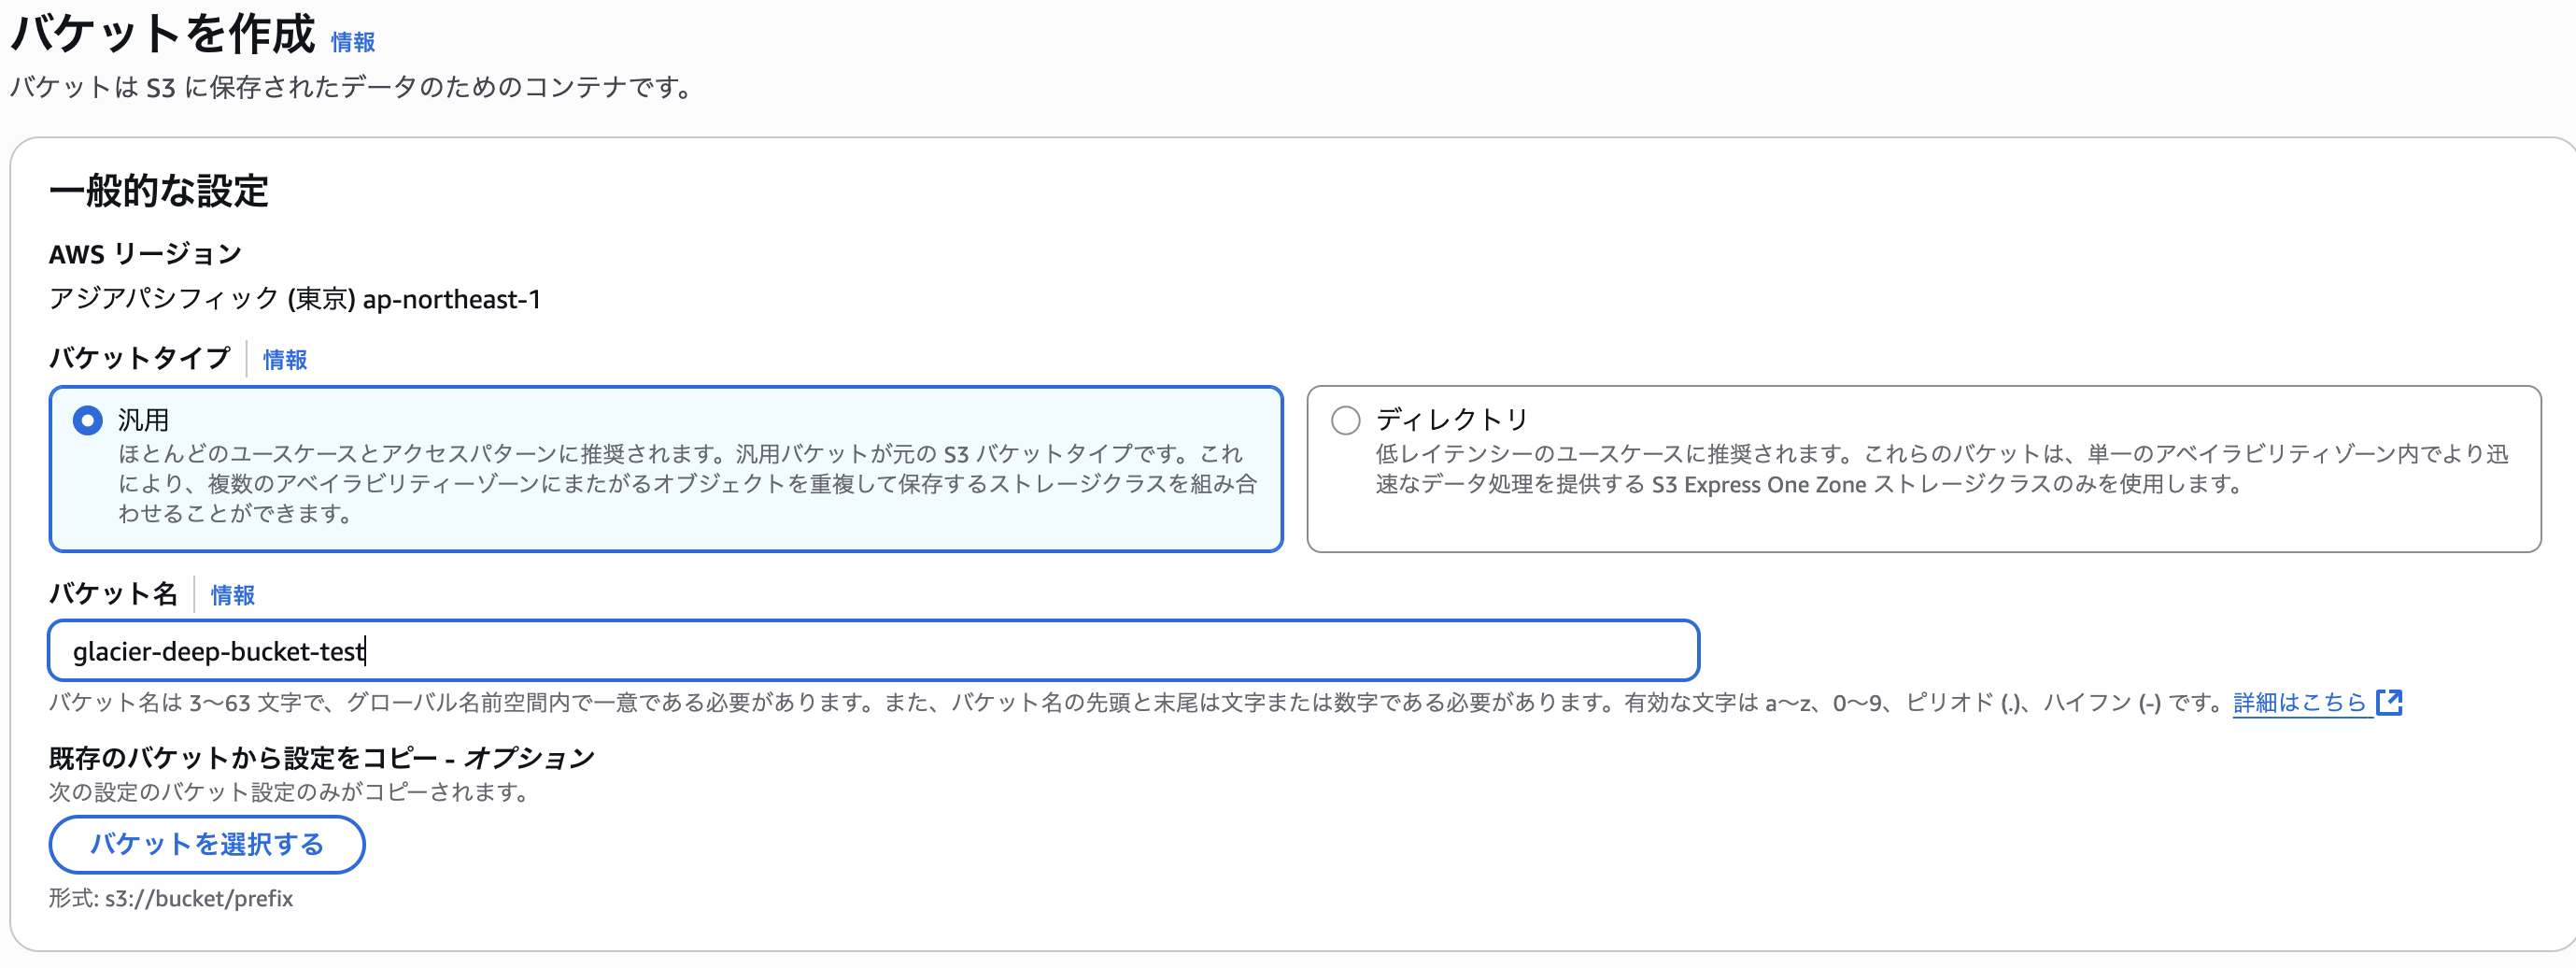Click the 一般的な設定 section heading

159,191
